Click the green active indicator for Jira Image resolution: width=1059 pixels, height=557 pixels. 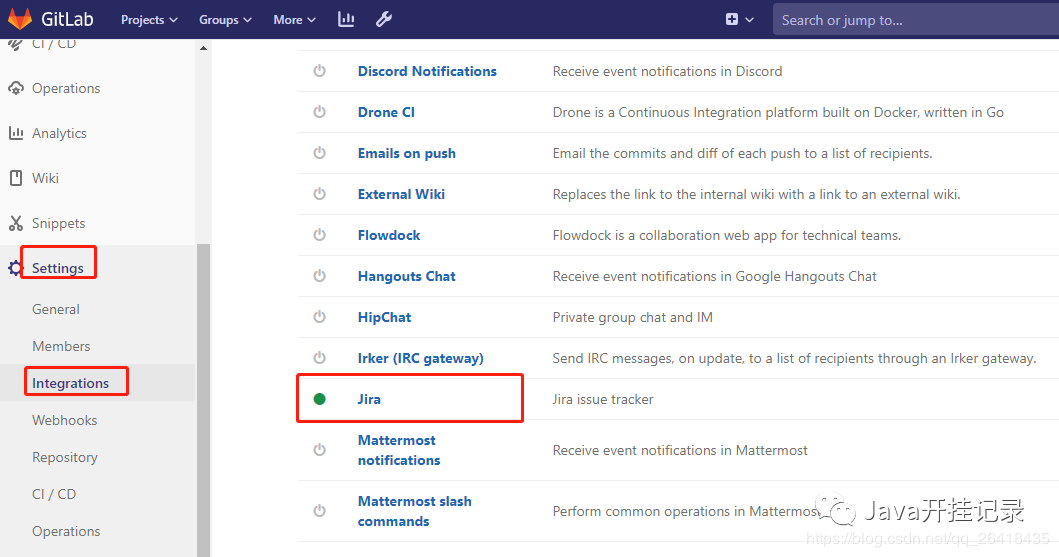[x=319, y=399]
